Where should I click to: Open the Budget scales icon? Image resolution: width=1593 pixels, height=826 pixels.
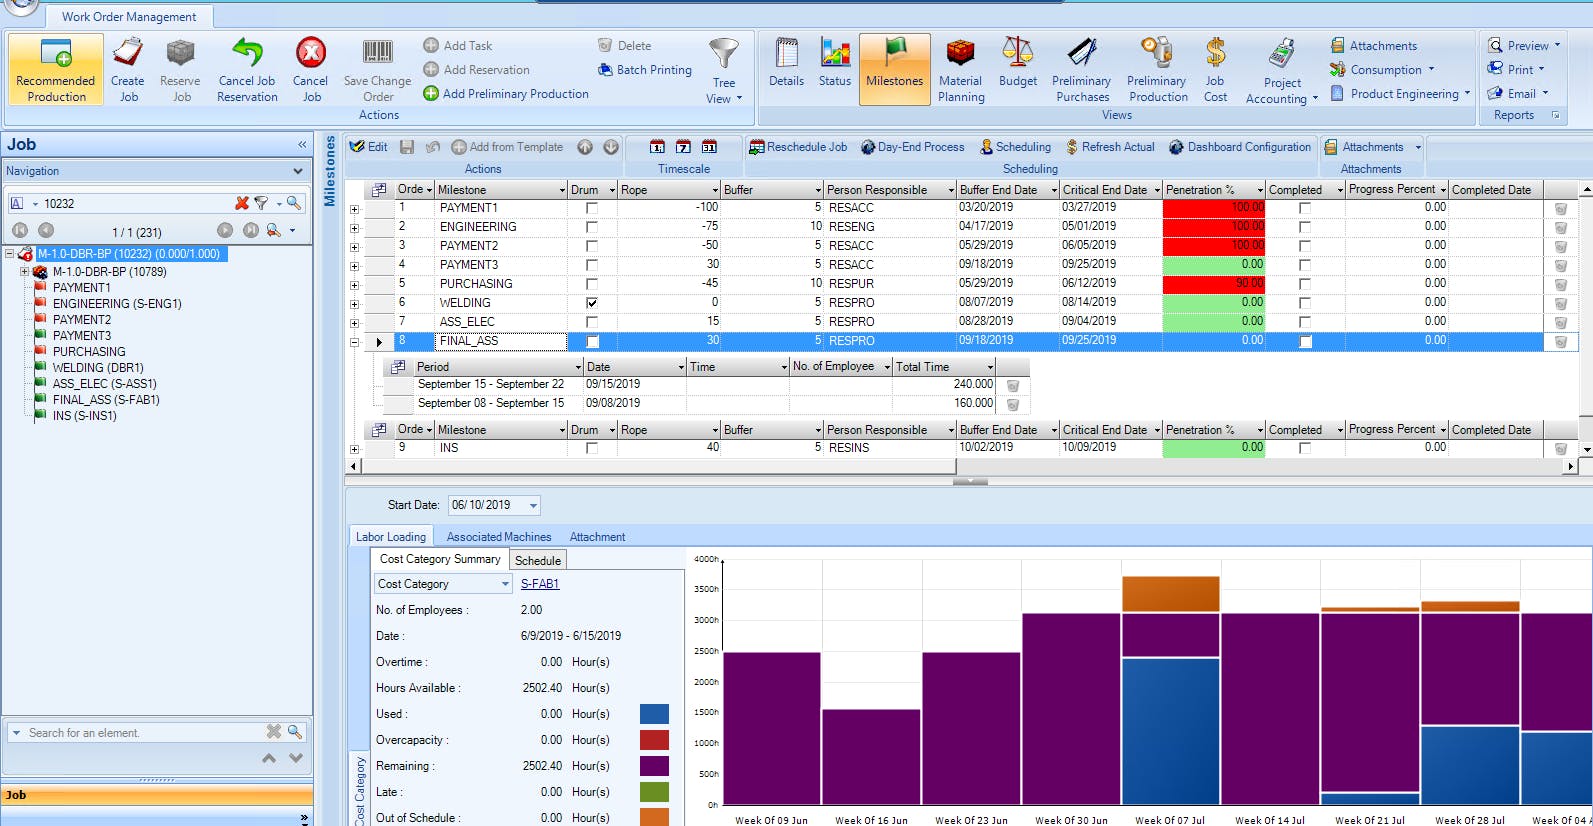click(1017, 54)
